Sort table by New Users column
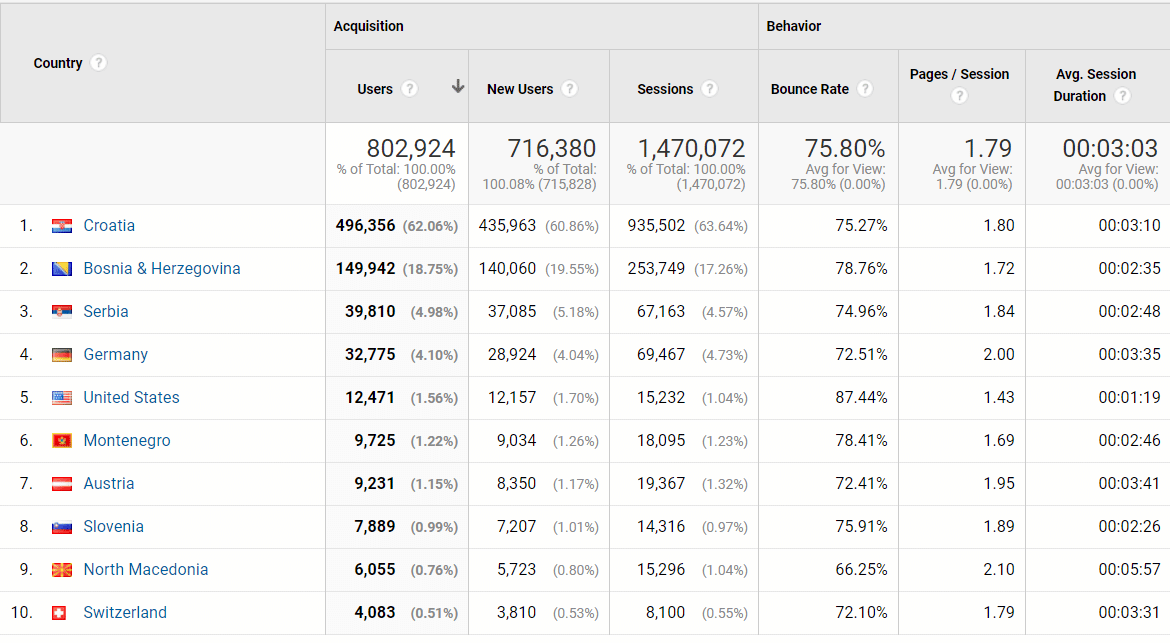This screenshot has height=643, width=1170. click(519, 89)
